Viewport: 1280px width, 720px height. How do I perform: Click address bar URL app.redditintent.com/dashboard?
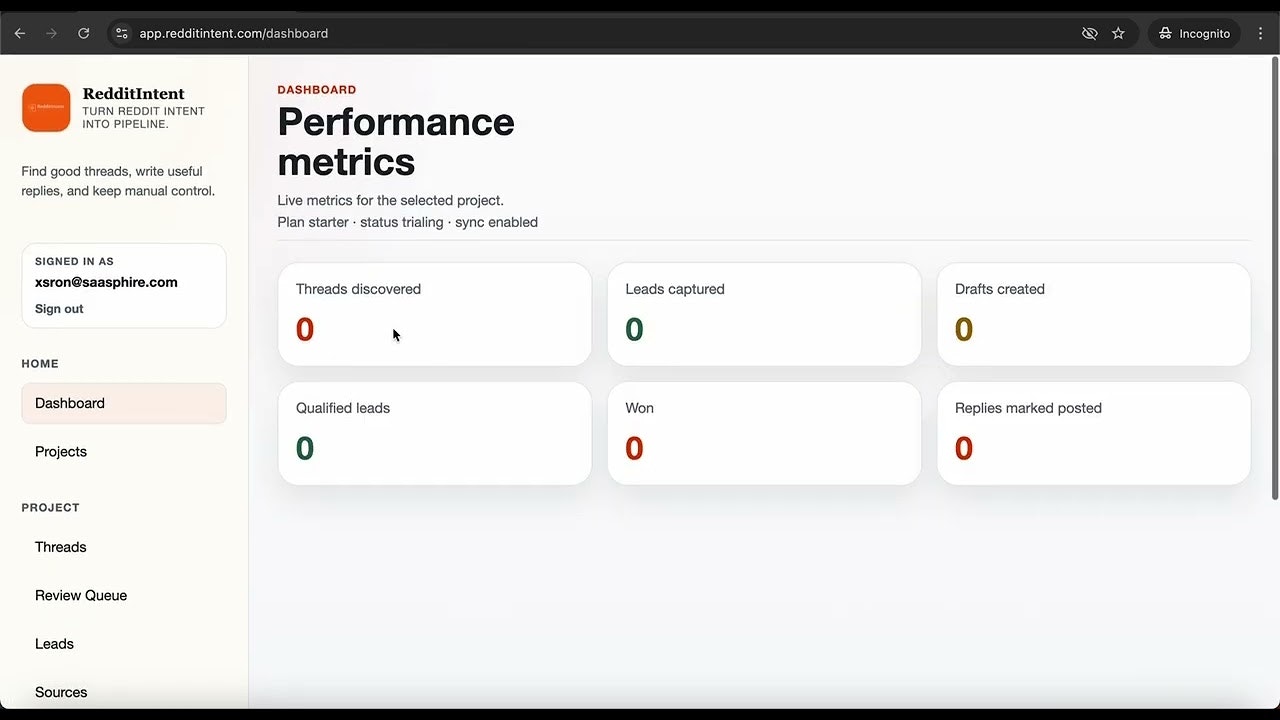(234, 33)
